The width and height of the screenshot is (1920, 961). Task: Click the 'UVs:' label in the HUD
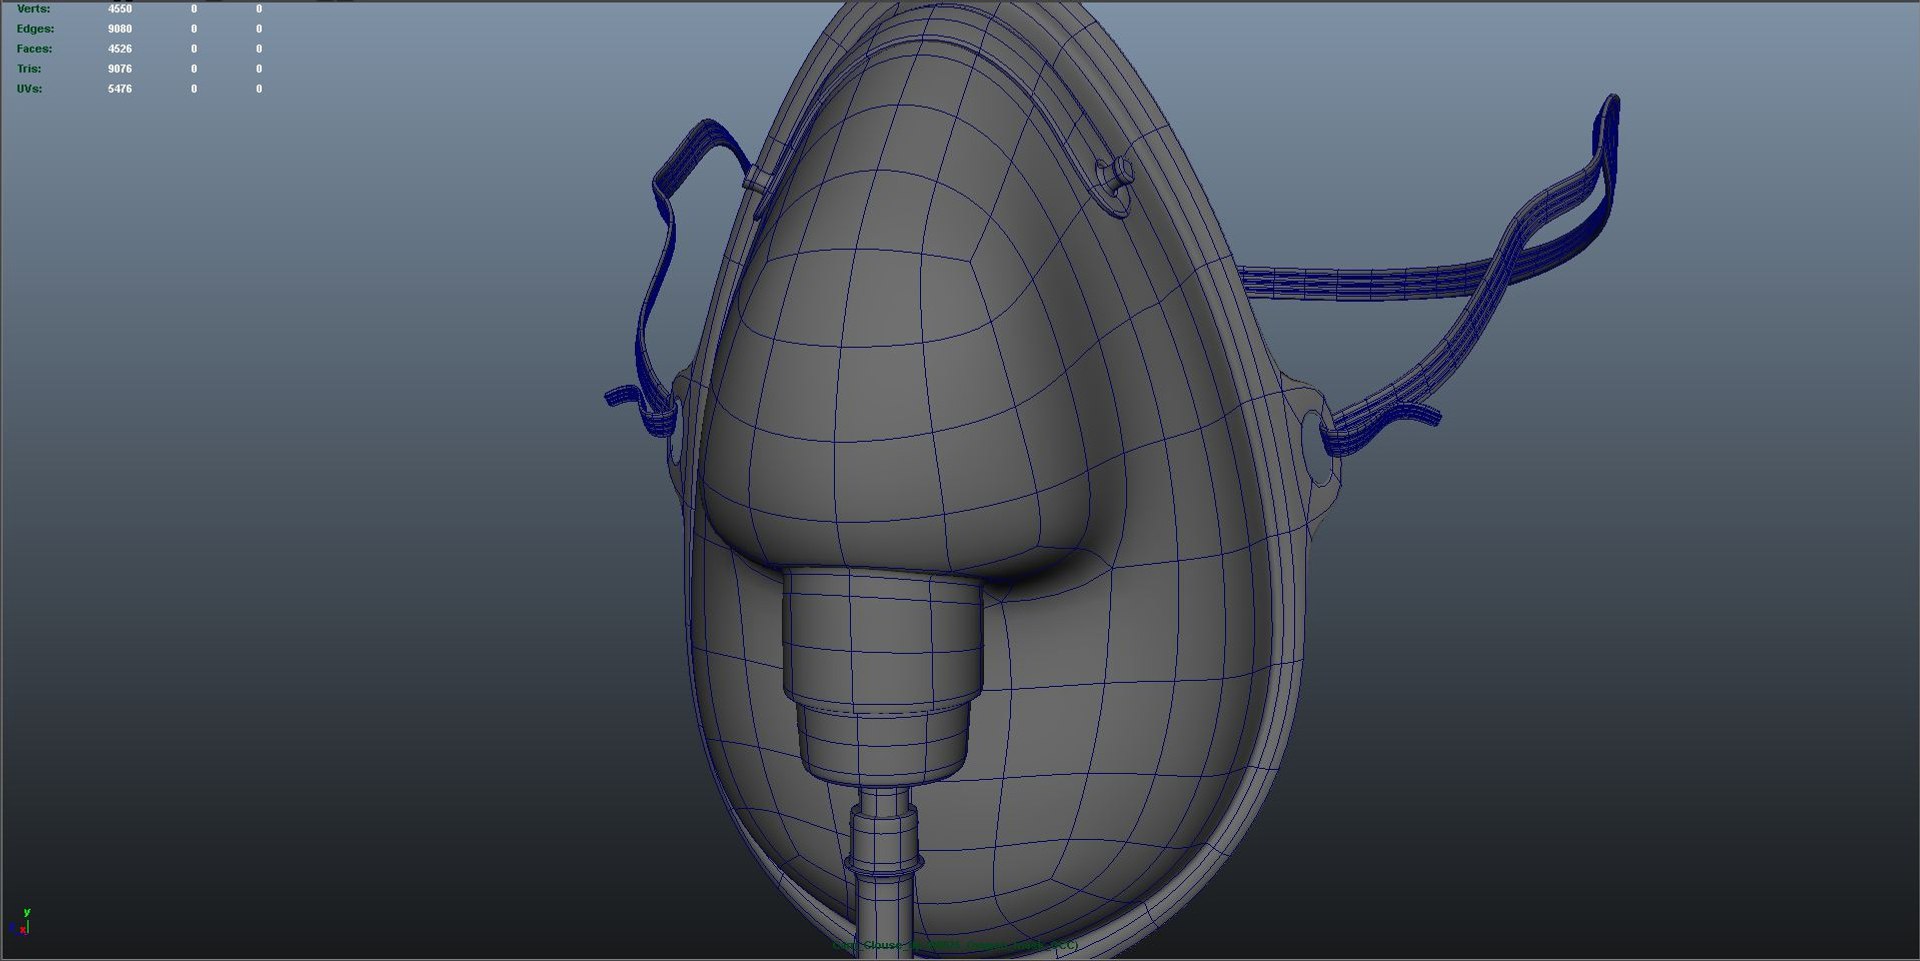click(29, 89)
